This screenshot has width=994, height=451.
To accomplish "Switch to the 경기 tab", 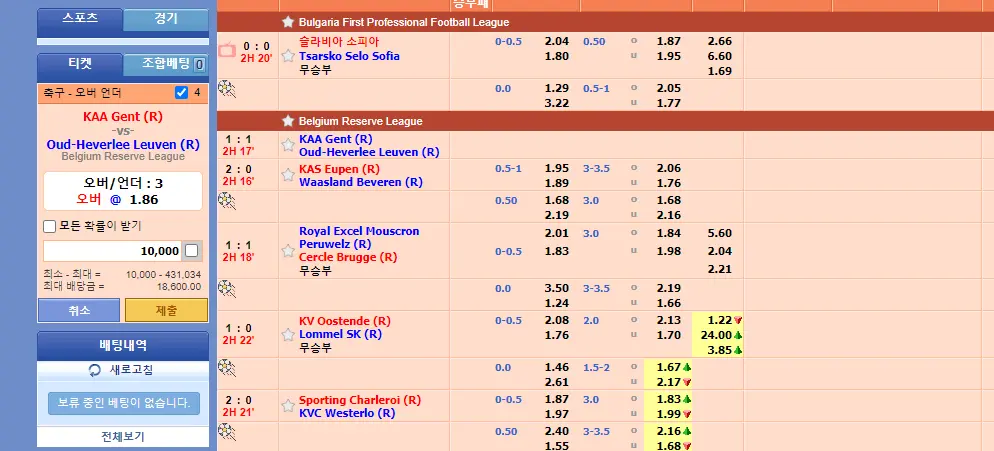I will click(165, 19).
